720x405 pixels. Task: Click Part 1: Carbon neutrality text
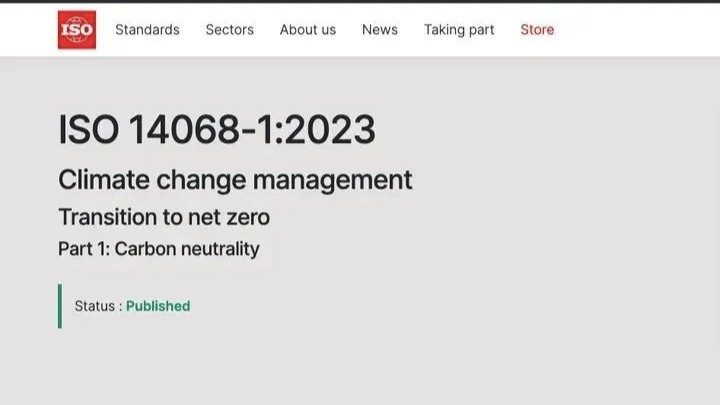point(159,249)
